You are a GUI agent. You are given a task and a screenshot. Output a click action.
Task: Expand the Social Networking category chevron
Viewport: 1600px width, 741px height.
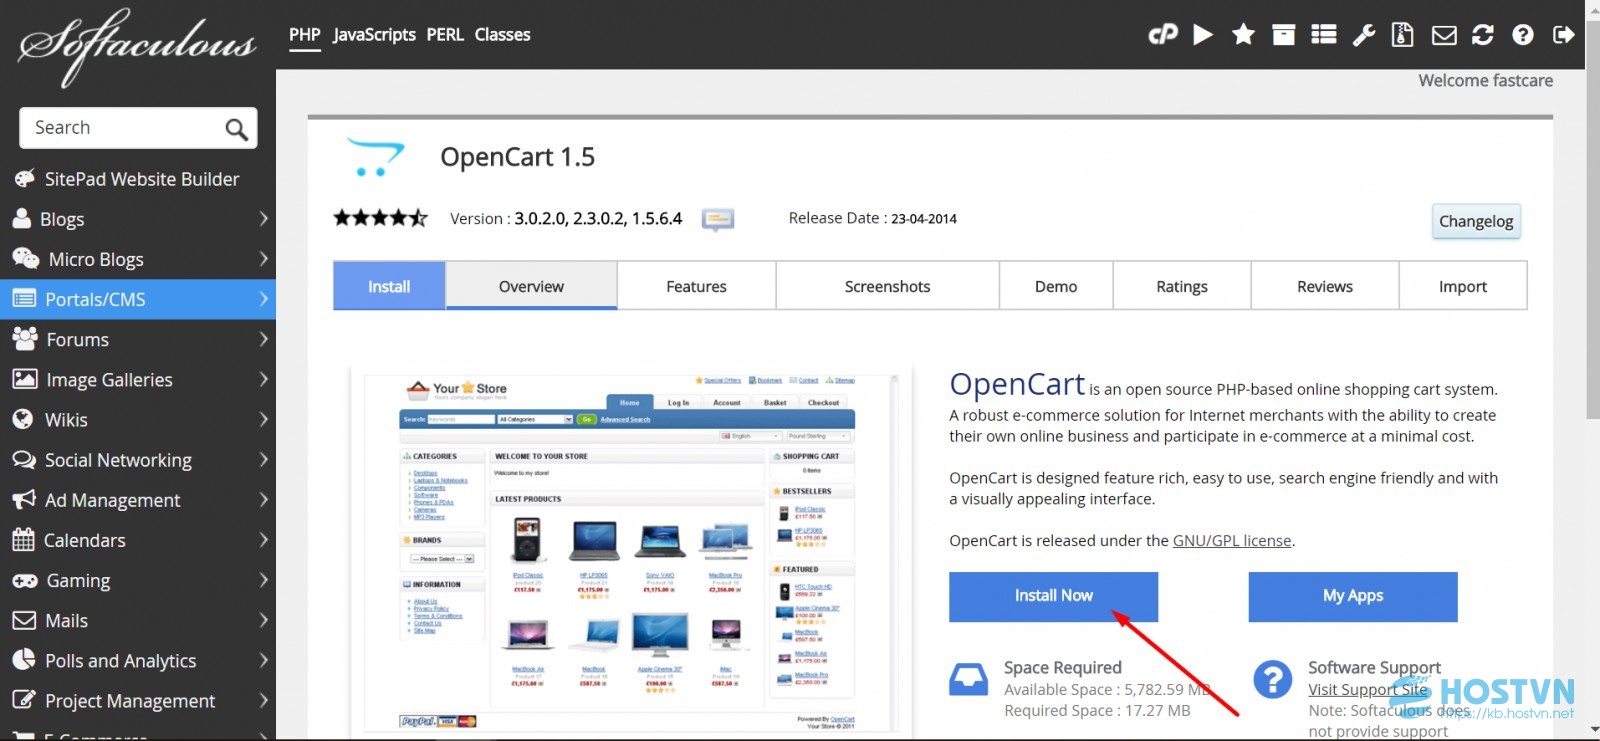coord(263,459)
